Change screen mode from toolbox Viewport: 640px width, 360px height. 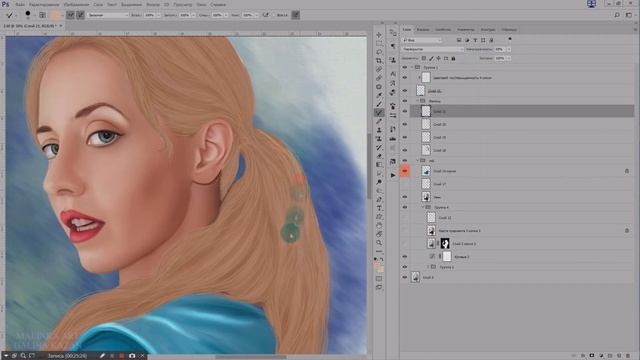pos(379,287)
